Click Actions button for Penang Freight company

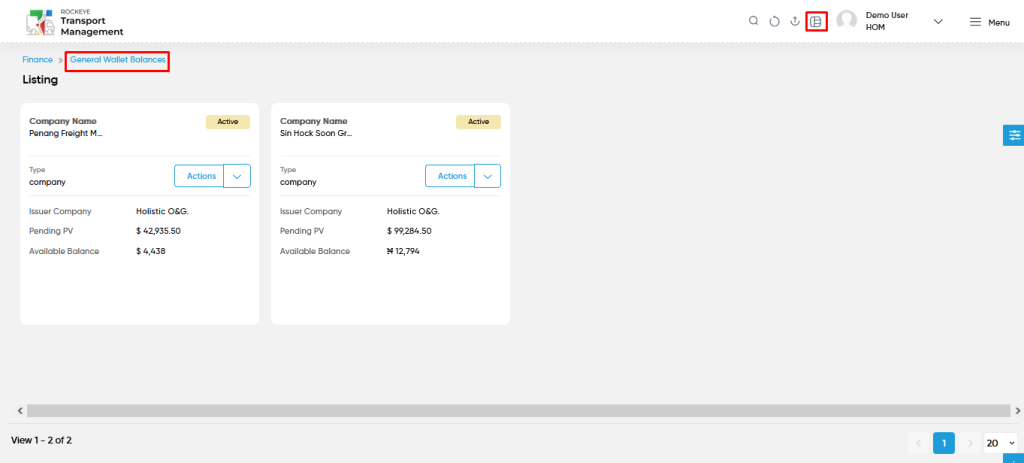pos(199,176)
